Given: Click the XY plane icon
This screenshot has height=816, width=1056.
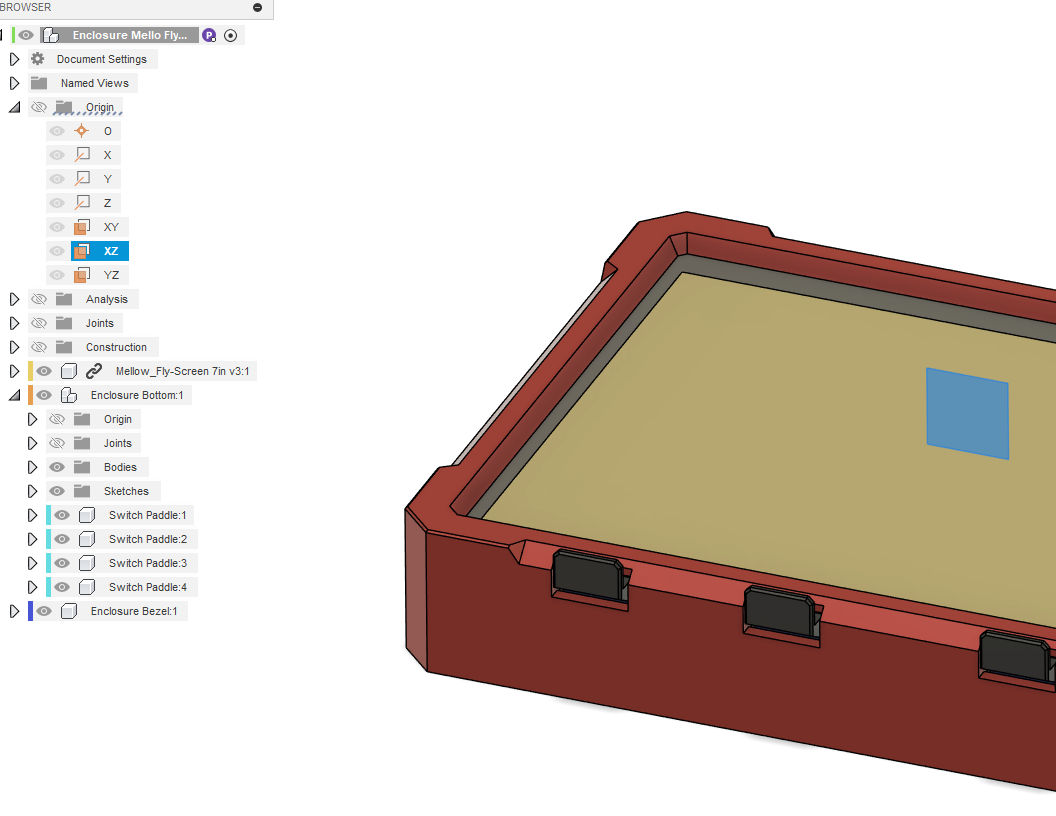Looking at the screenshot, I should (x=82, y=227).
